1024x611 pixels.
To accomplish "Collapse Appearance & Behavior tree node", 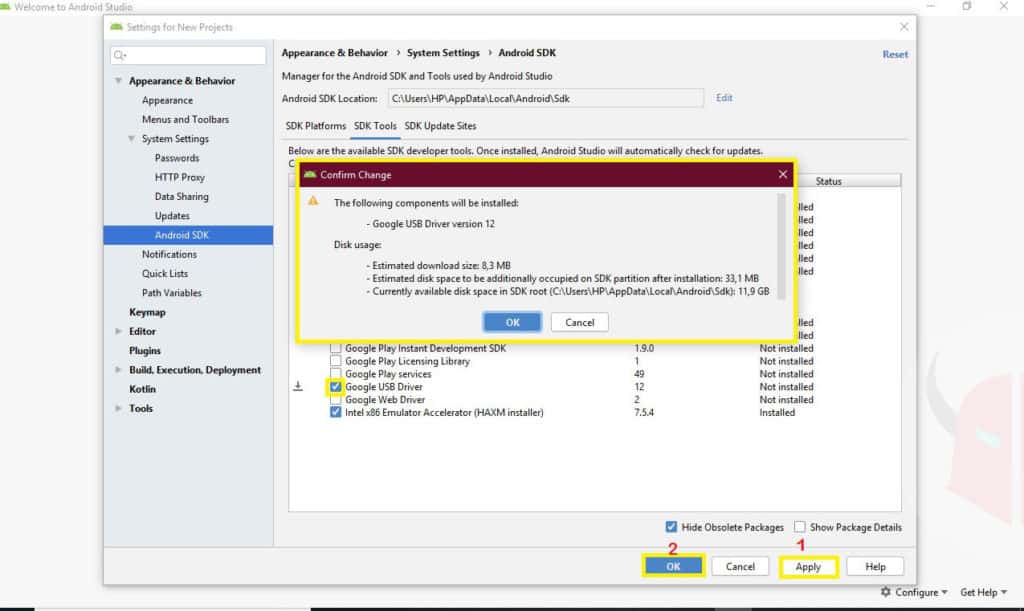I will coord(118,81).
